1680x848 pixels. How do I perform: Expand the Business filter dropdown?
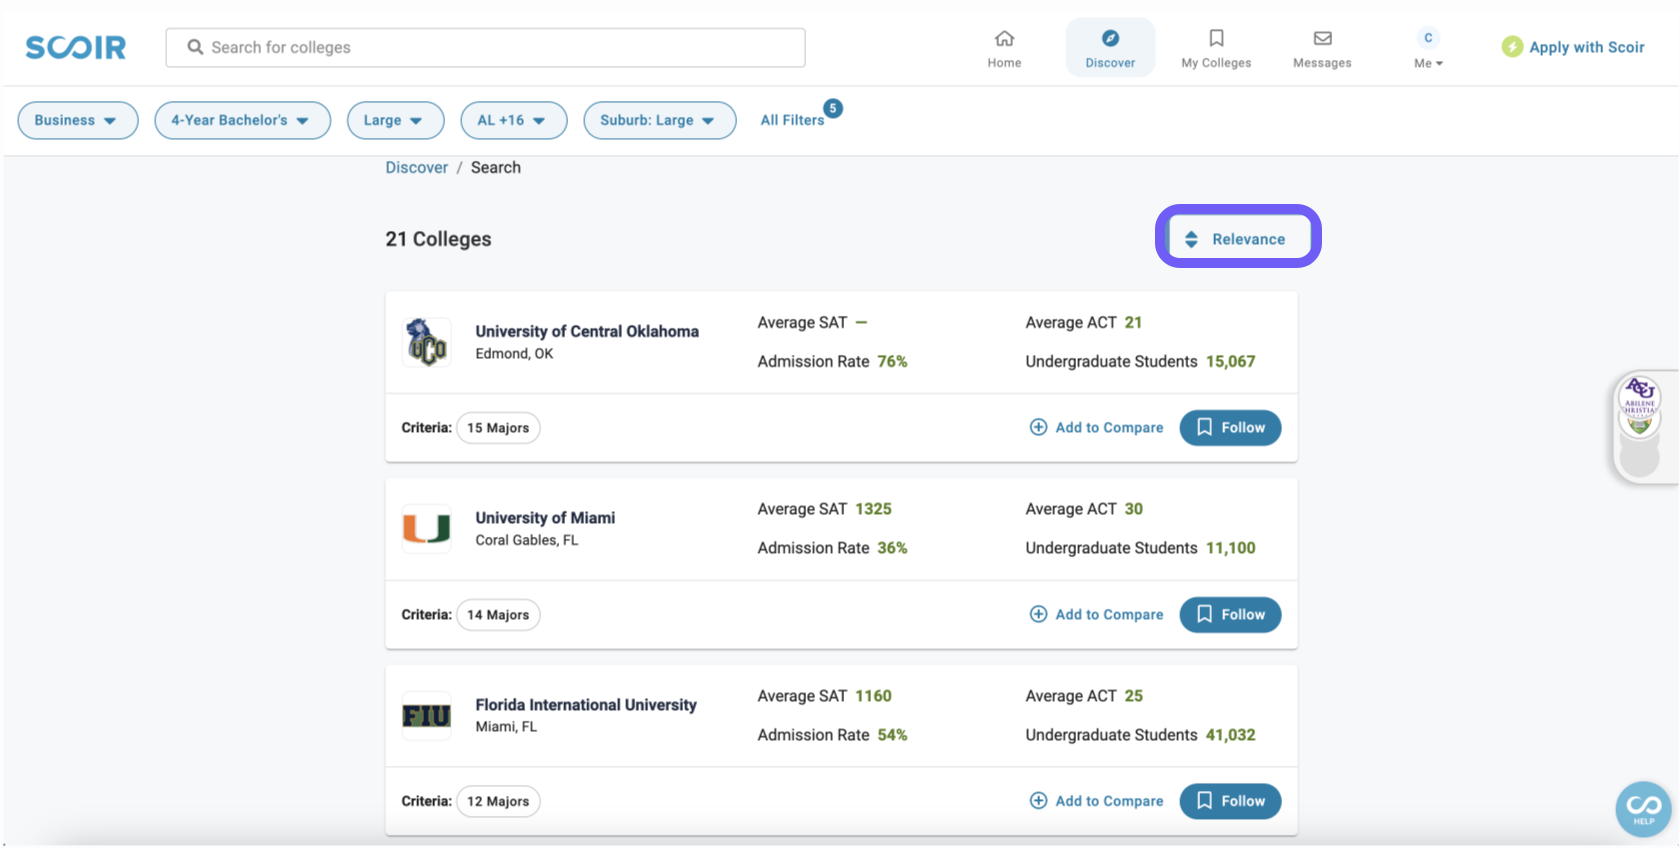[77, 120]
